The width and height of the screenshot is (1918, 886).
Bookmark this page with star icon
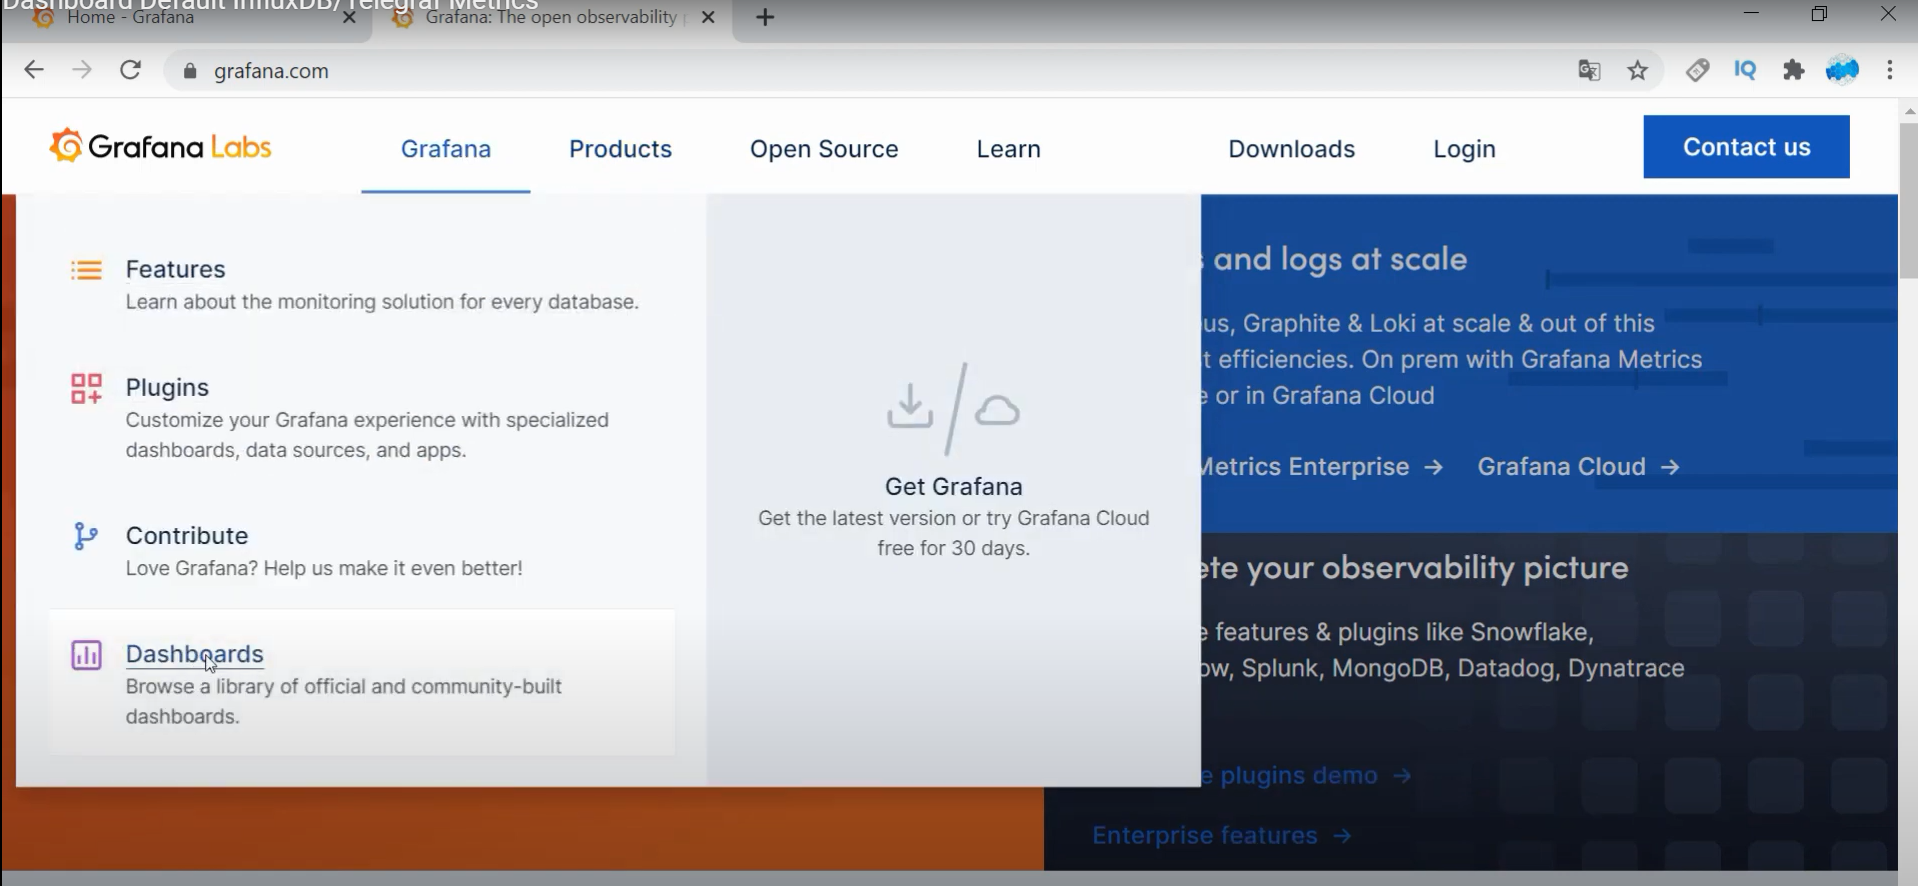point(1637,70)
